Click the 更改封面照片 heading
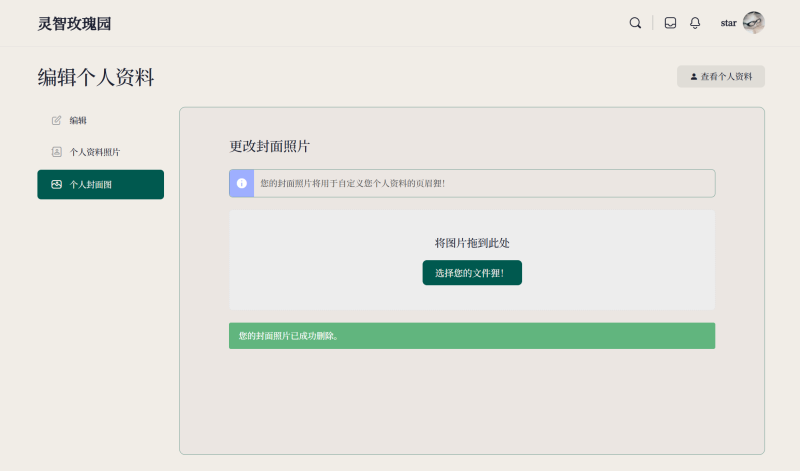Viewport: 800px width, 471px height. point(270,146)
